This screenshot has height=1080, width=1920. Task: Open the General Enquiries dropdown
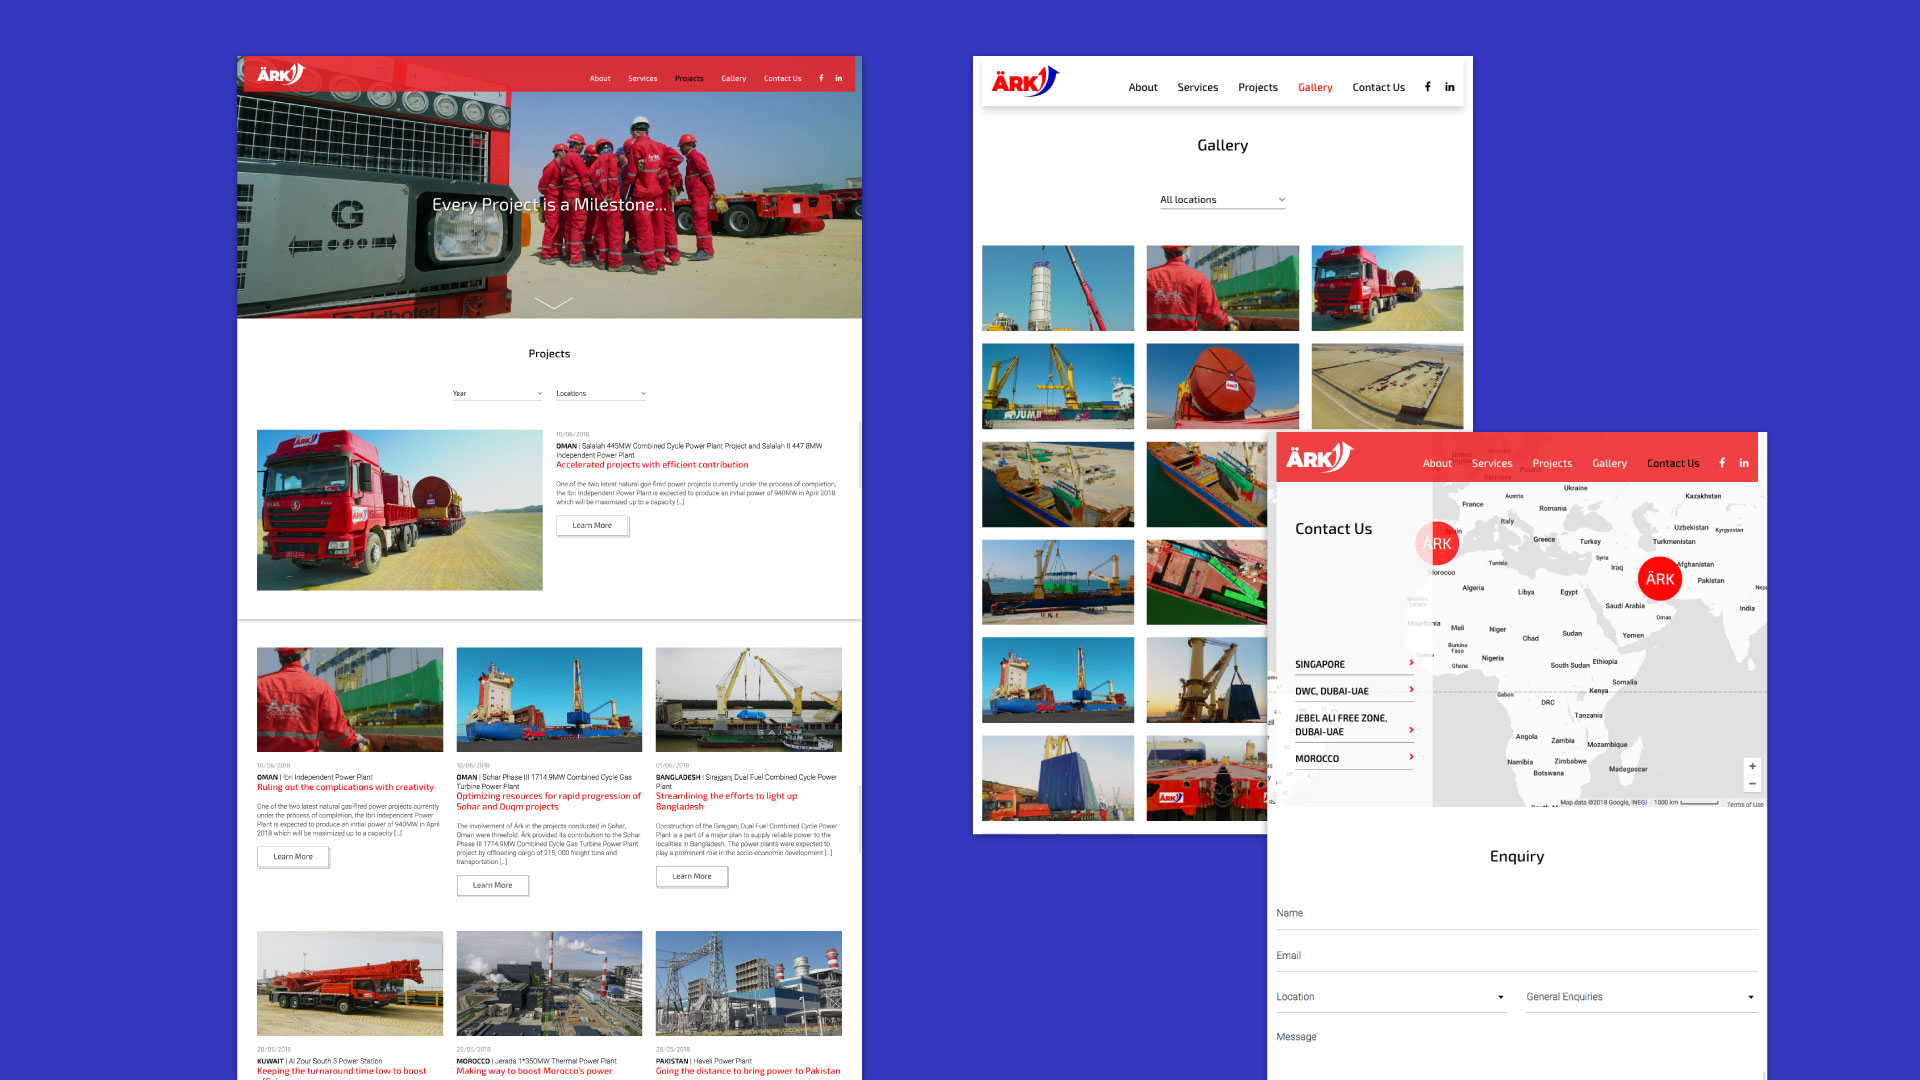coord(1641,997)
